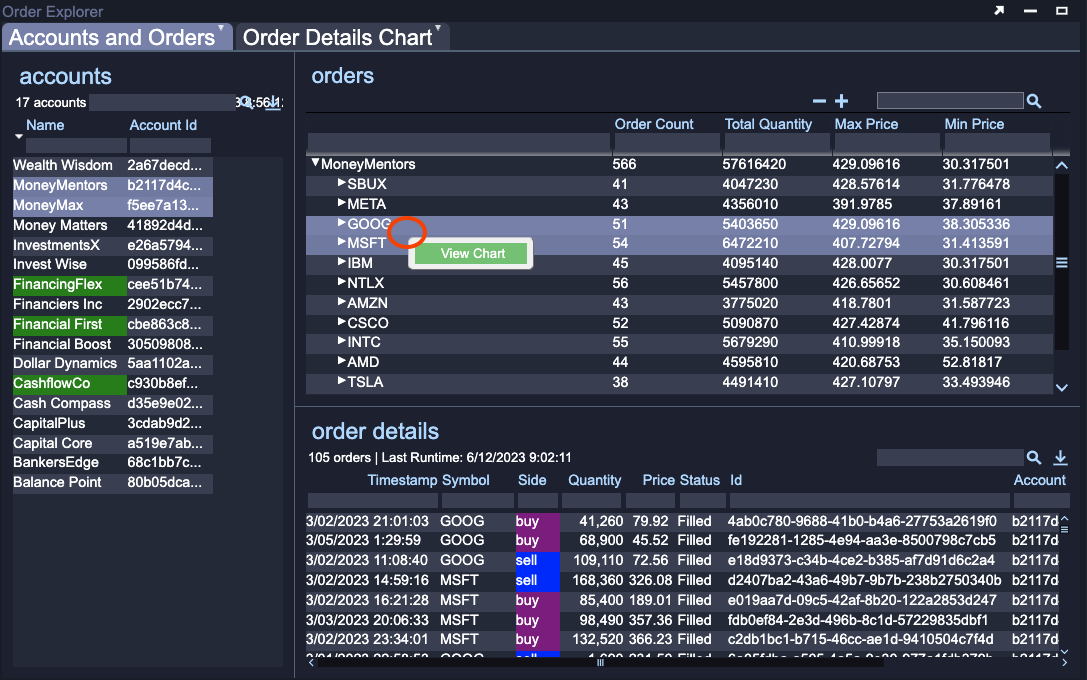Click the orders search text field
The image size is (1087, 680).
pos(949,101)
